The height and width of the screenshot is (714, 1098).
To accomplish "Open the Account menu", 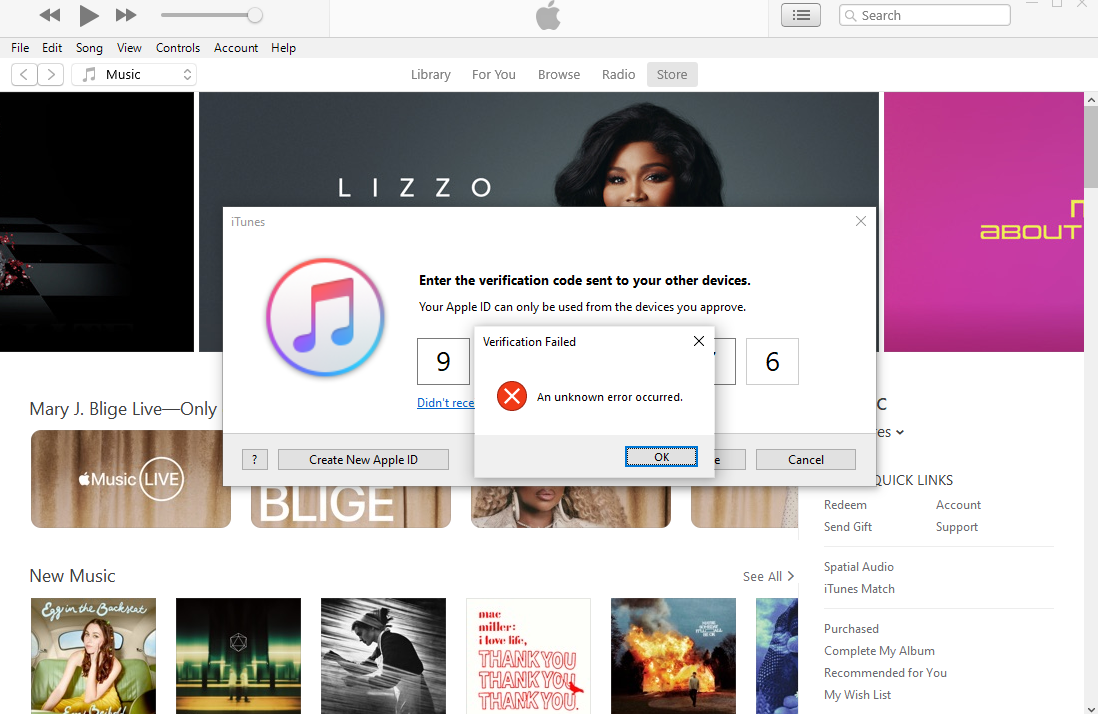I will 236,48.
